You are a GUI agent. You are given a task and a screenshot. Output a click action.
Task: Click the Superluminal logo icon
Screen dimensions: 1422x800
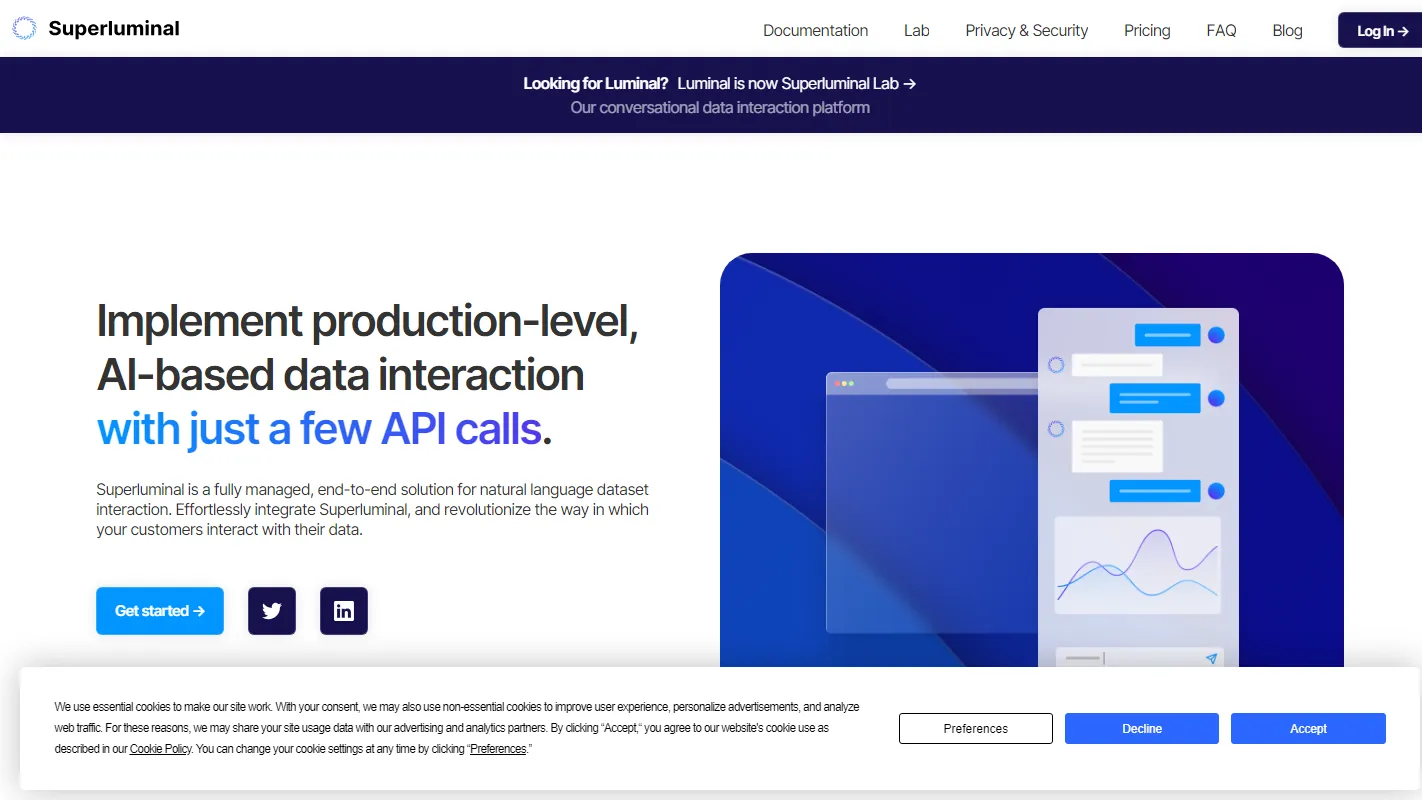point(24,29)
